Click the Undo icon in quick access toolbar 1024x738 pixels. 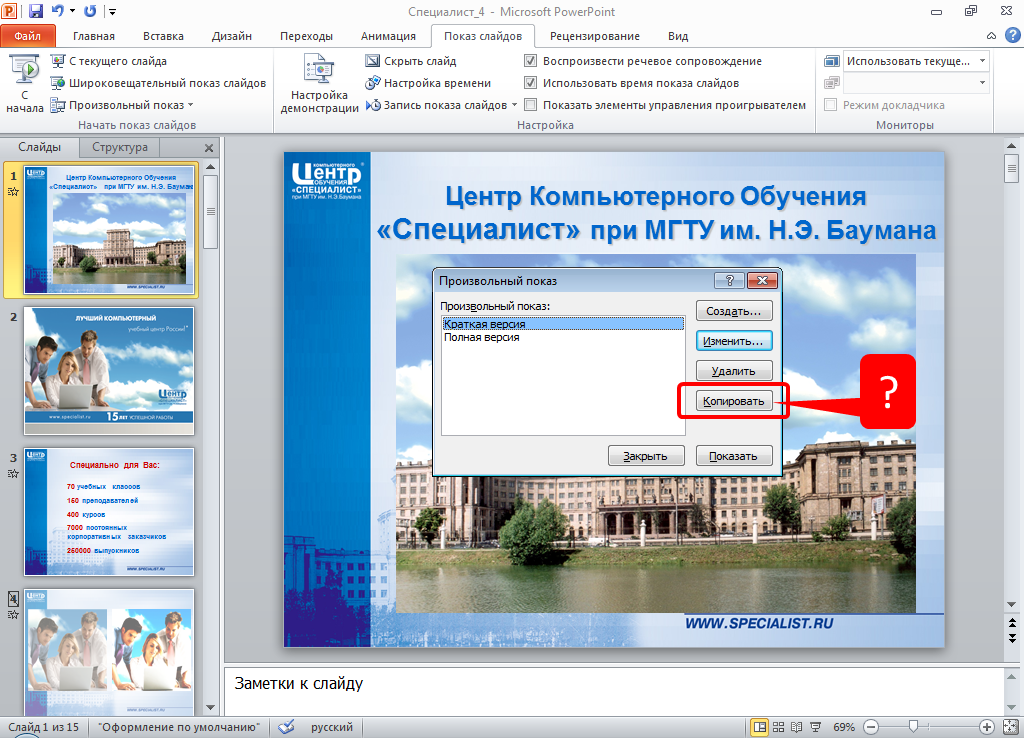(x=58, y=11)
